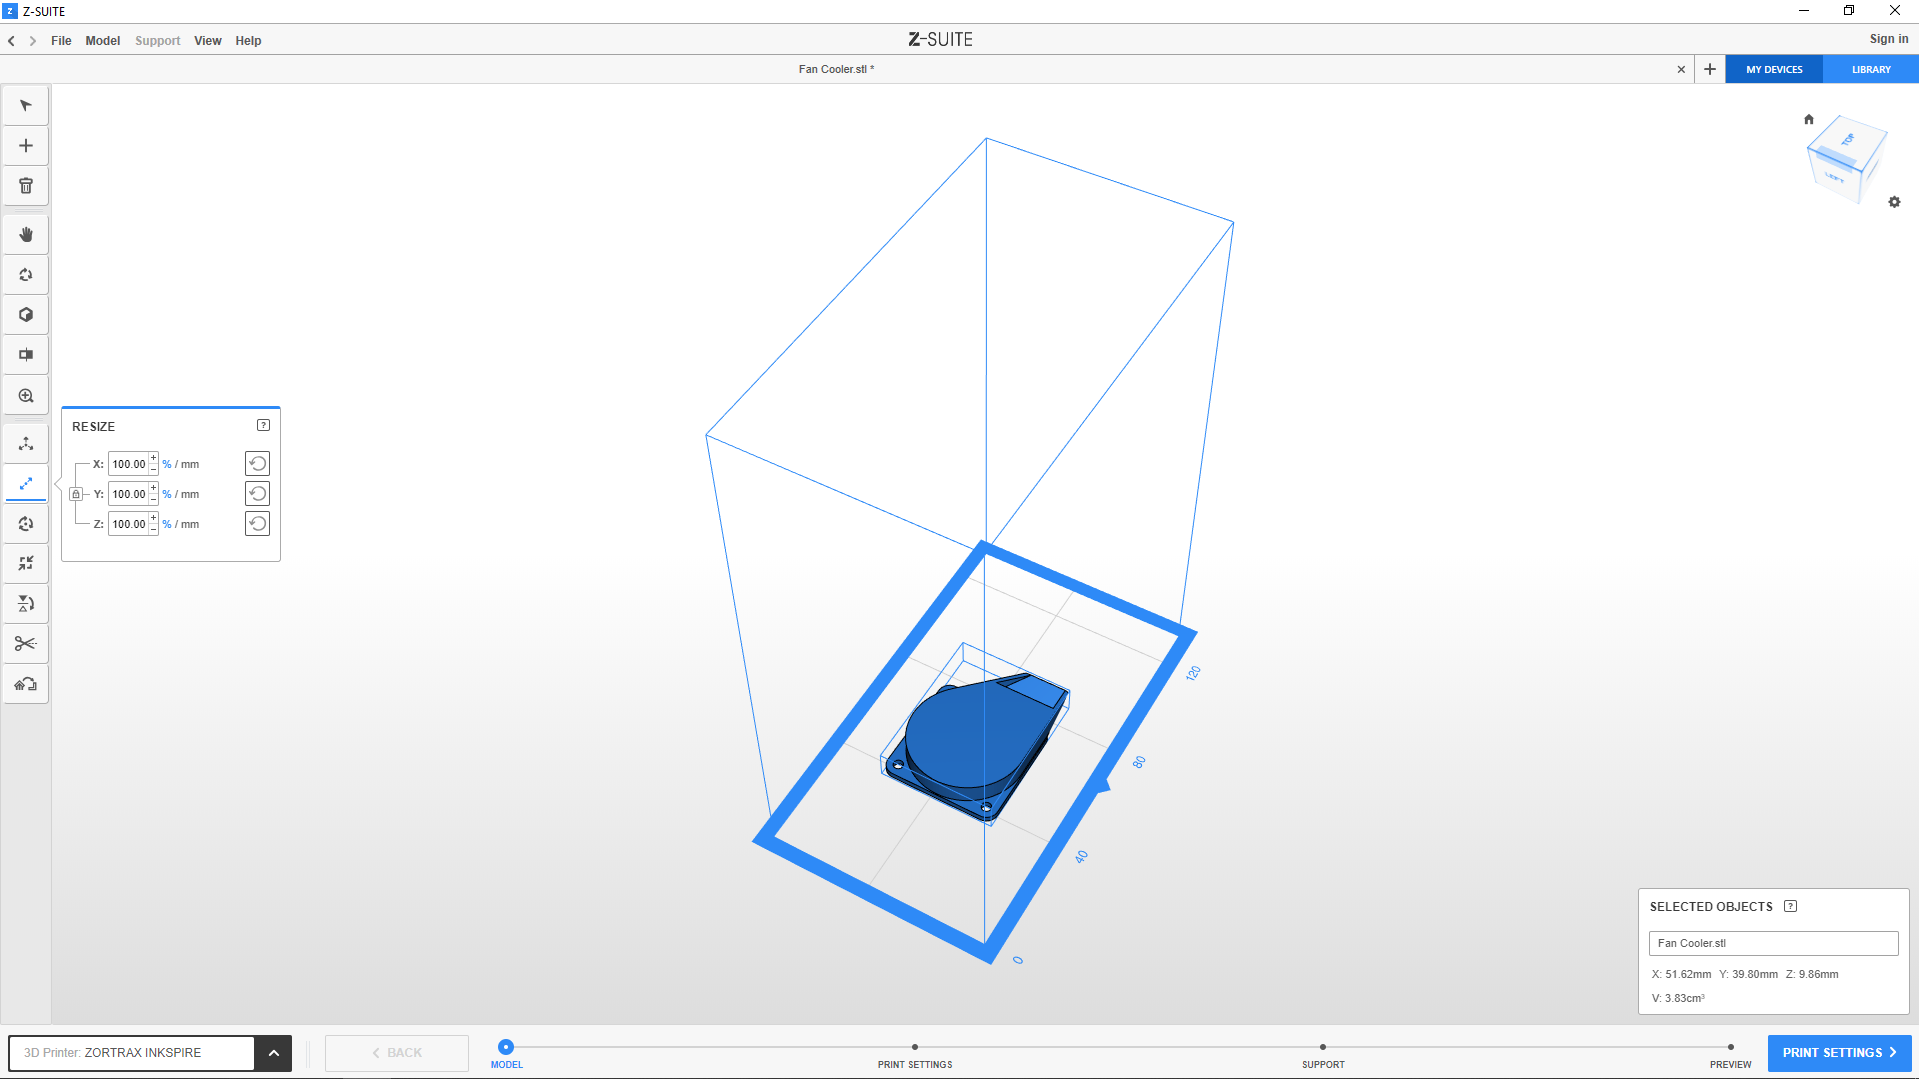Image resolution: width=1919 pixels, height=1079 pixels.
Task: Click the home view icon near the cube
Action: [x=1808, y=119]
